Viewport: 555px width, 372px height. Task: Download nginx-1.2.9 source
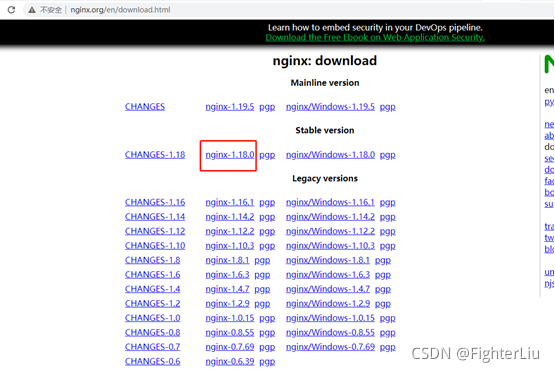tap(227, 304)
